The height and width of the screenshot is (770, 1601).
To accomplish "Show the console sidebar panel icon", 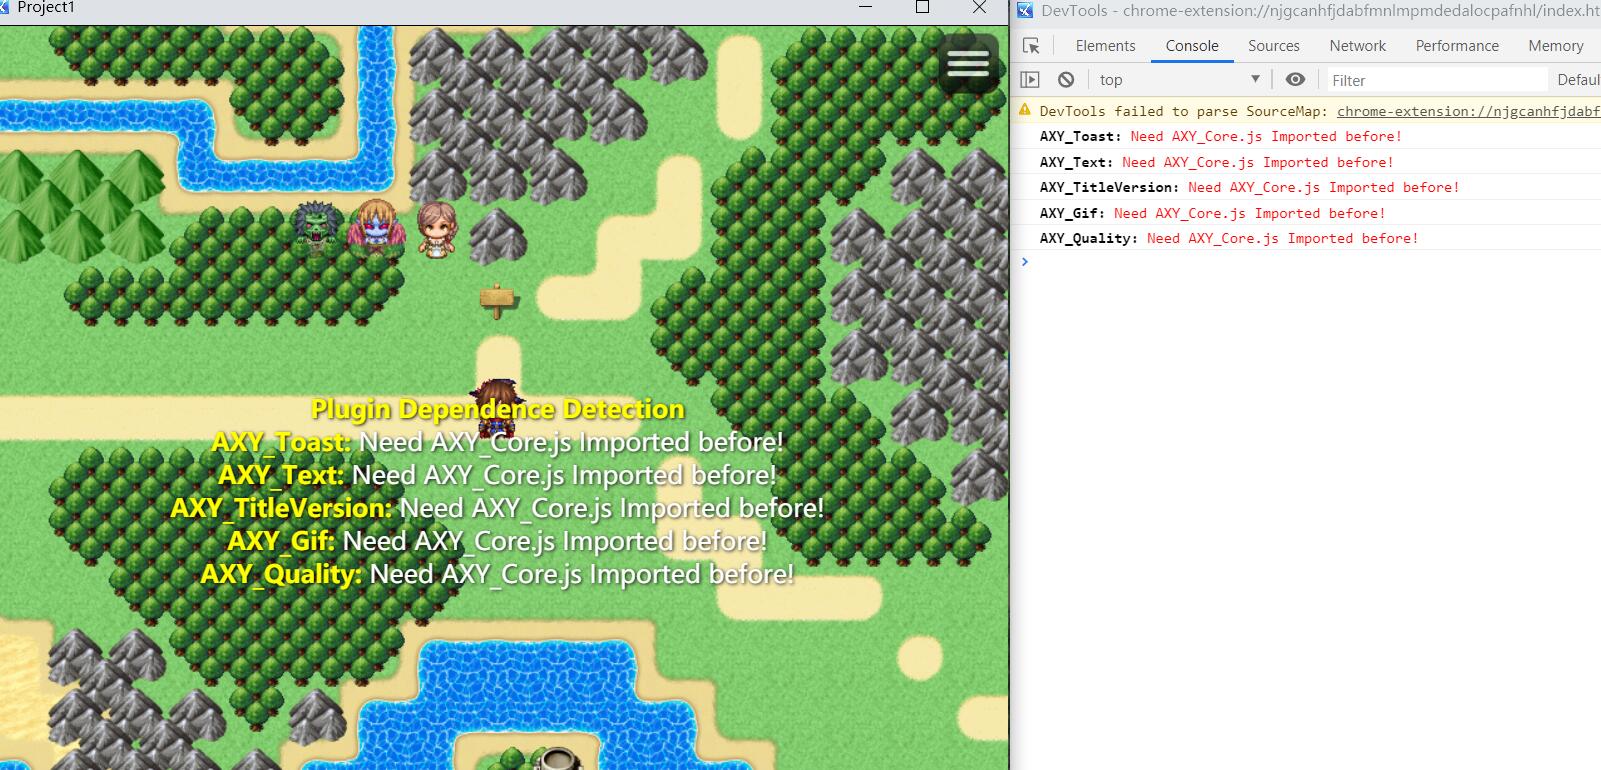I will 1030,80.
